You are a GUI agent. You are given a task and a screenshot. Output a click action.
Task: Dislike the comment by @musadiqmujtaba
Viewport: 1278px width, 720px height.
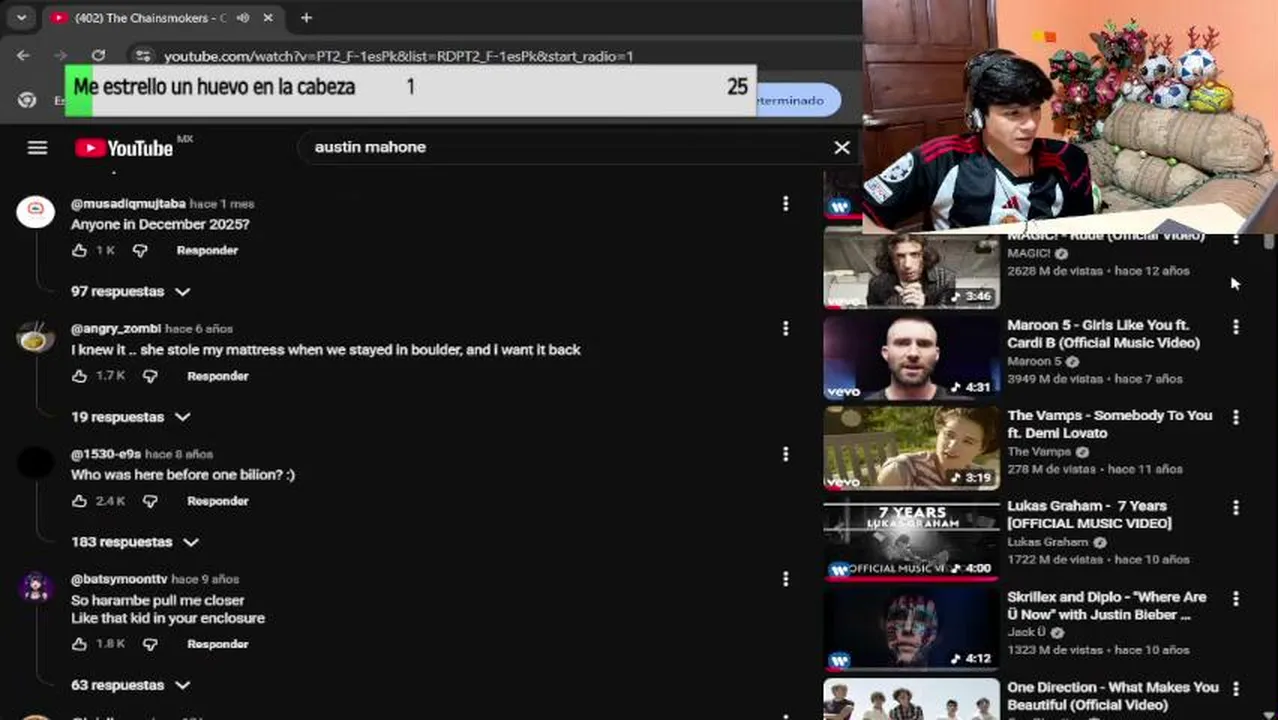tap(140, 251)
